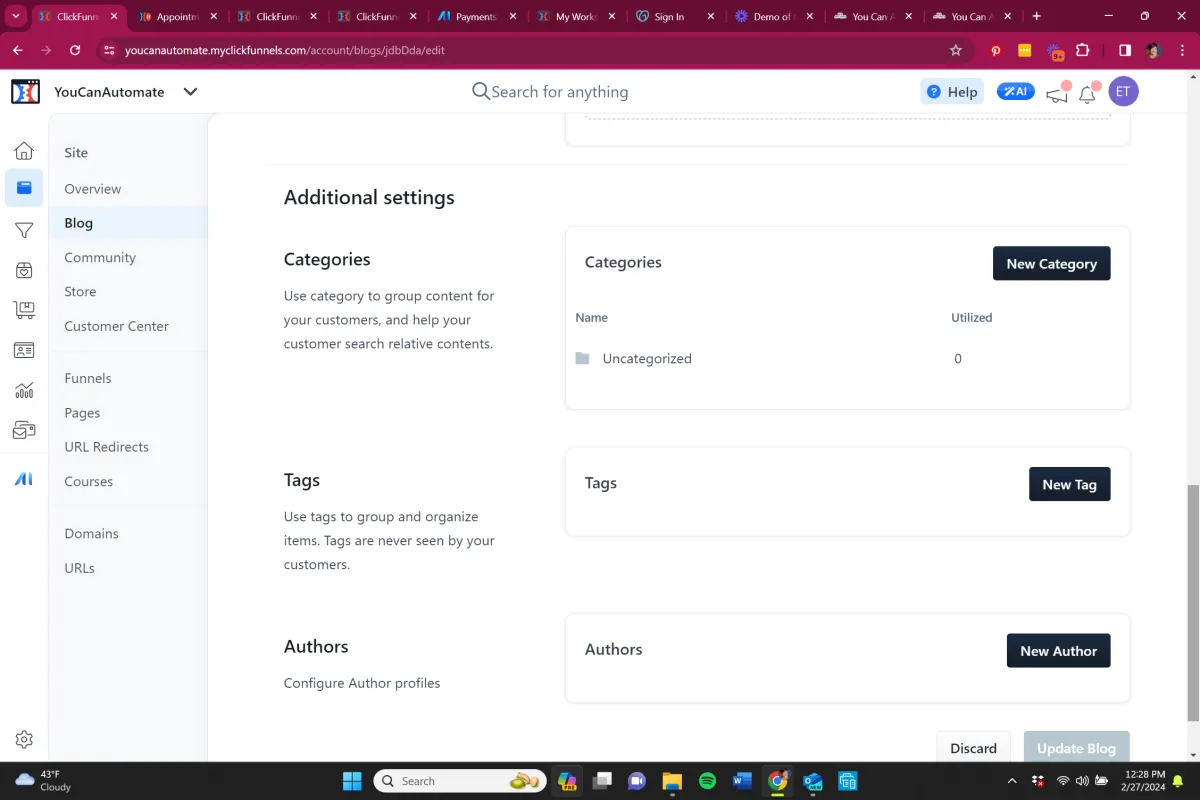
Task: Open Spotify from the taskbar
Action: (x=707, y=781)
